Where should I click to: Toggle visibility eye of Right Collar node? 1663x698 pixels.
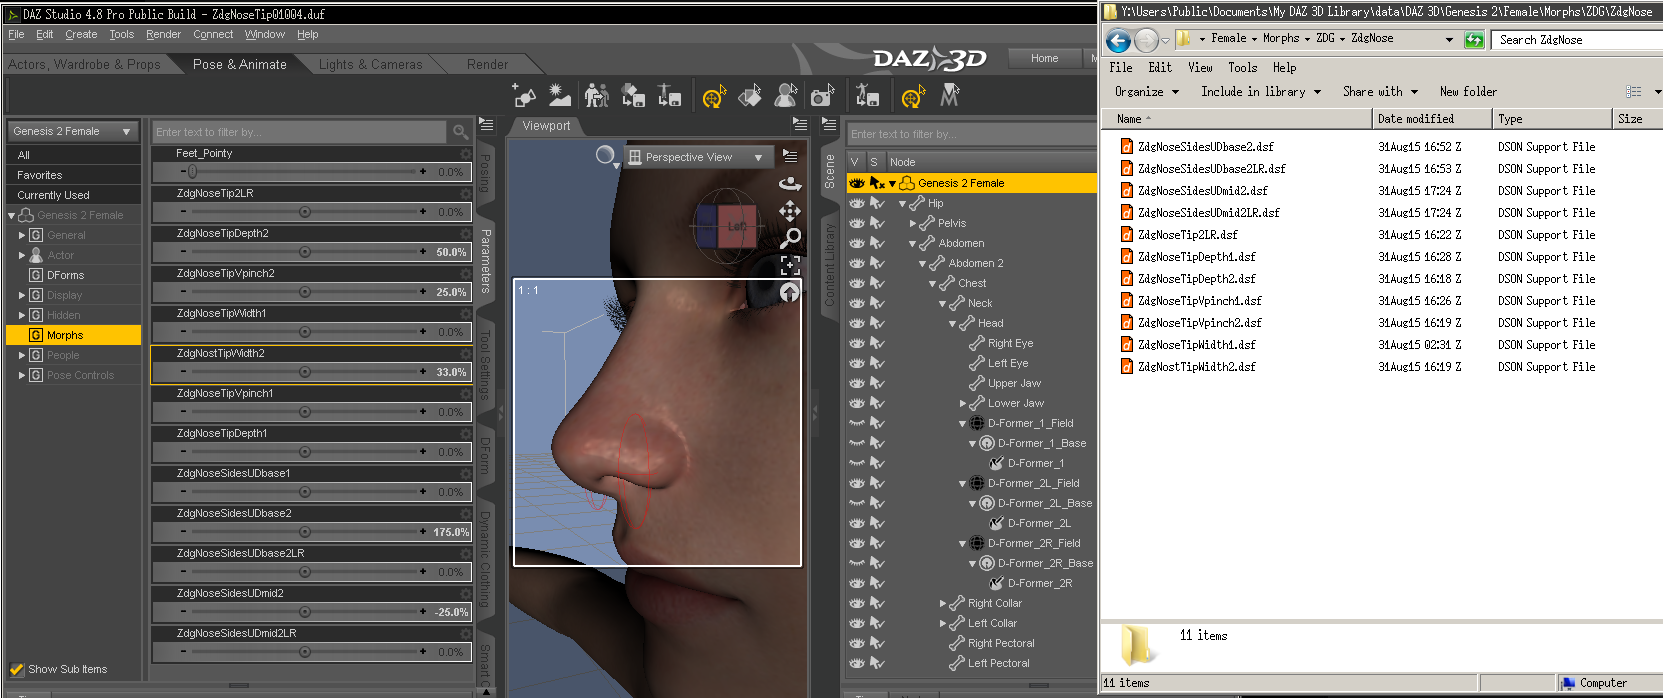click(x=857, y=603)
